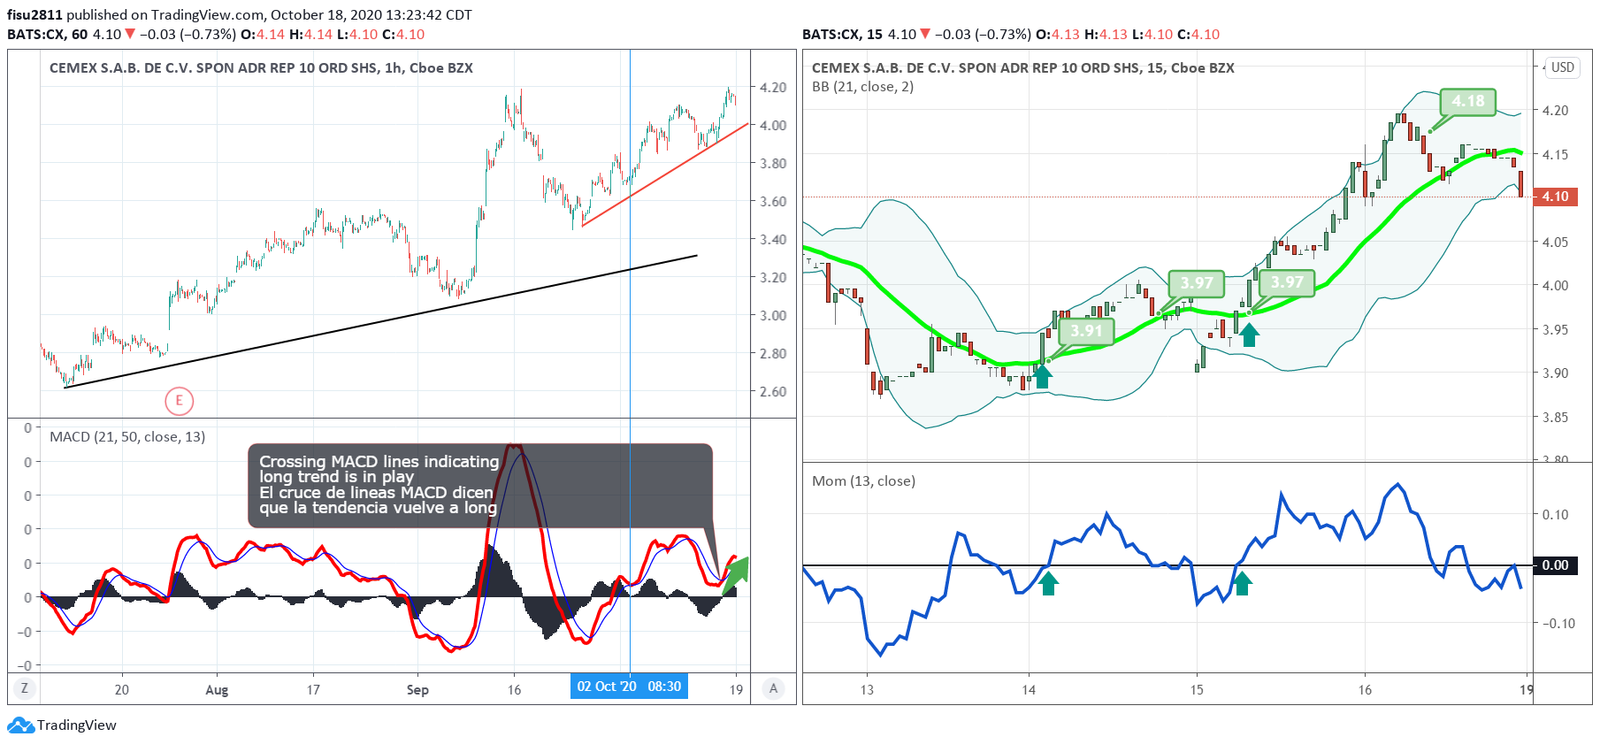Screen dimensions: 1600x746
Task: Click the teal arrow on the Mom line near 14
Action: (1048, 583)
